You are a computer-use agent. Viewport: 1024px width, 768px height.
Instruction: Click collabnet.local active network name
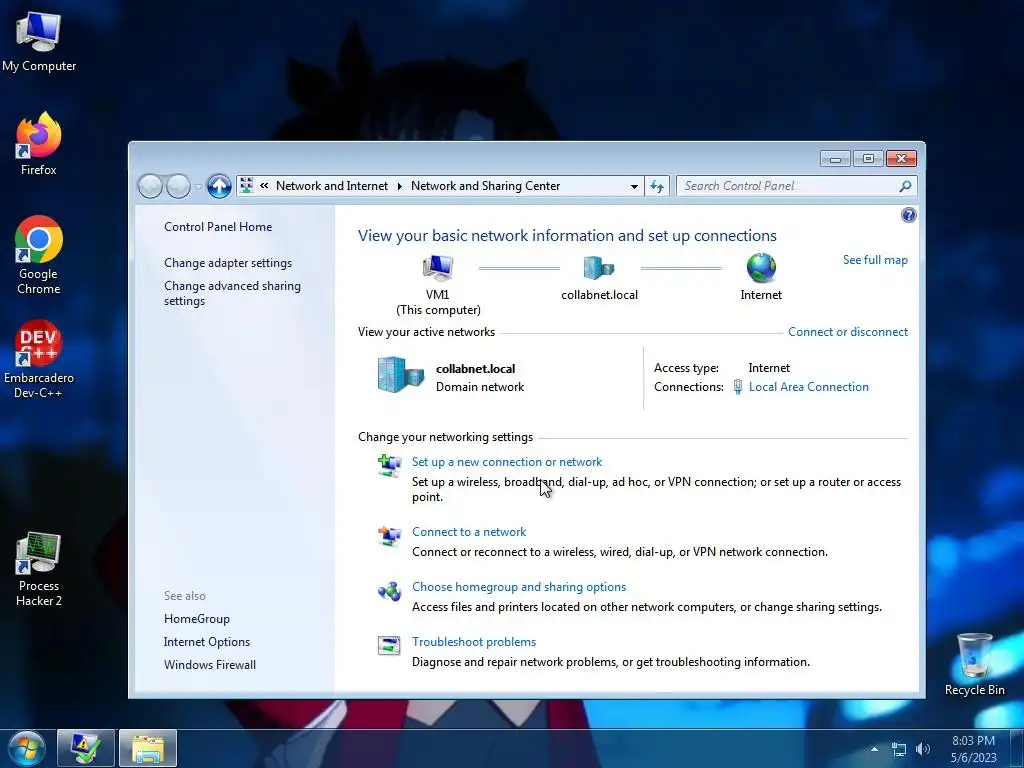pyautogui.click(x=475, y=368)
